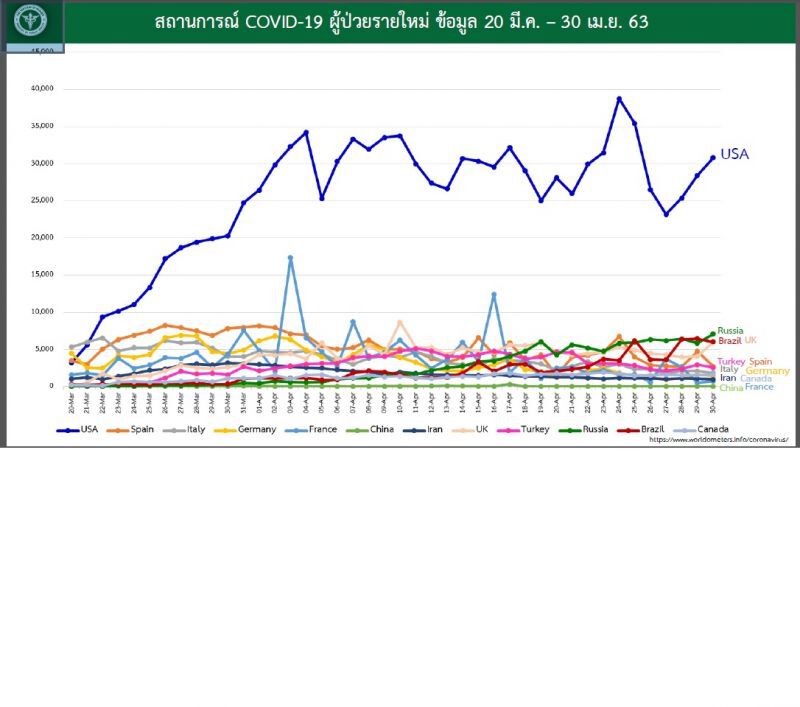Click the green COVID-19 title banner text
Viewport: 800px width, 707px height.
[401, 22]
